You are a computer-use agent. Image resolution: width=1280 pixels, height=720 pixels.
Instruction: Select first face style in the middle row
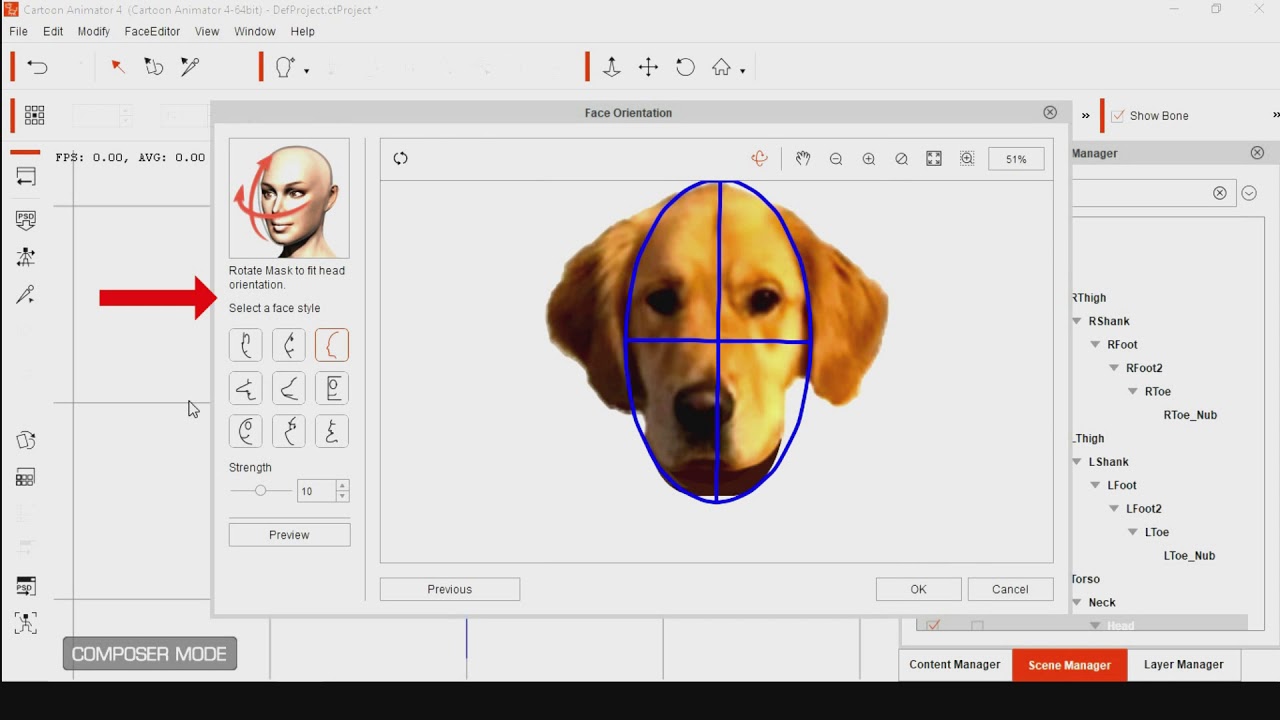pyautogui.click(x=246, y=388)
